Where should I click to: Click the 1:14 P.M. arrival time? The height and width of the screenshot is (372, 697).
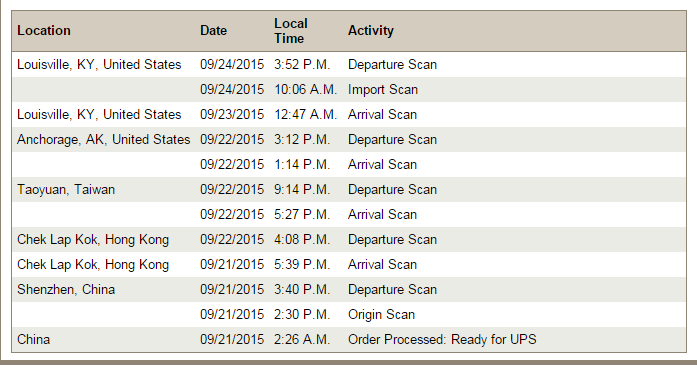(302, 165)
